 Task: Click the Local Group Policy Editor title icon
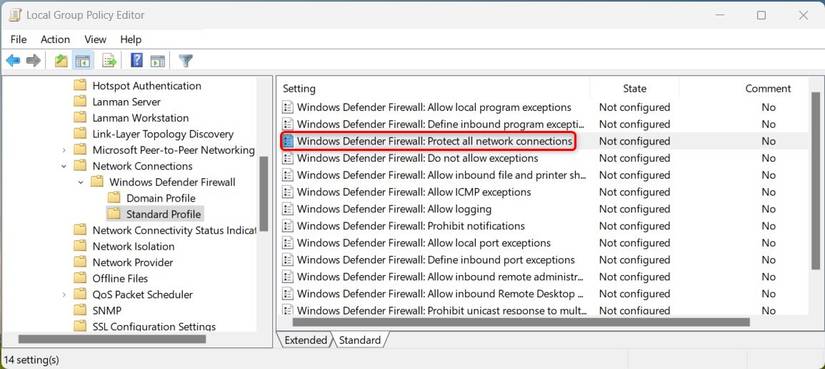pos(14,15)
